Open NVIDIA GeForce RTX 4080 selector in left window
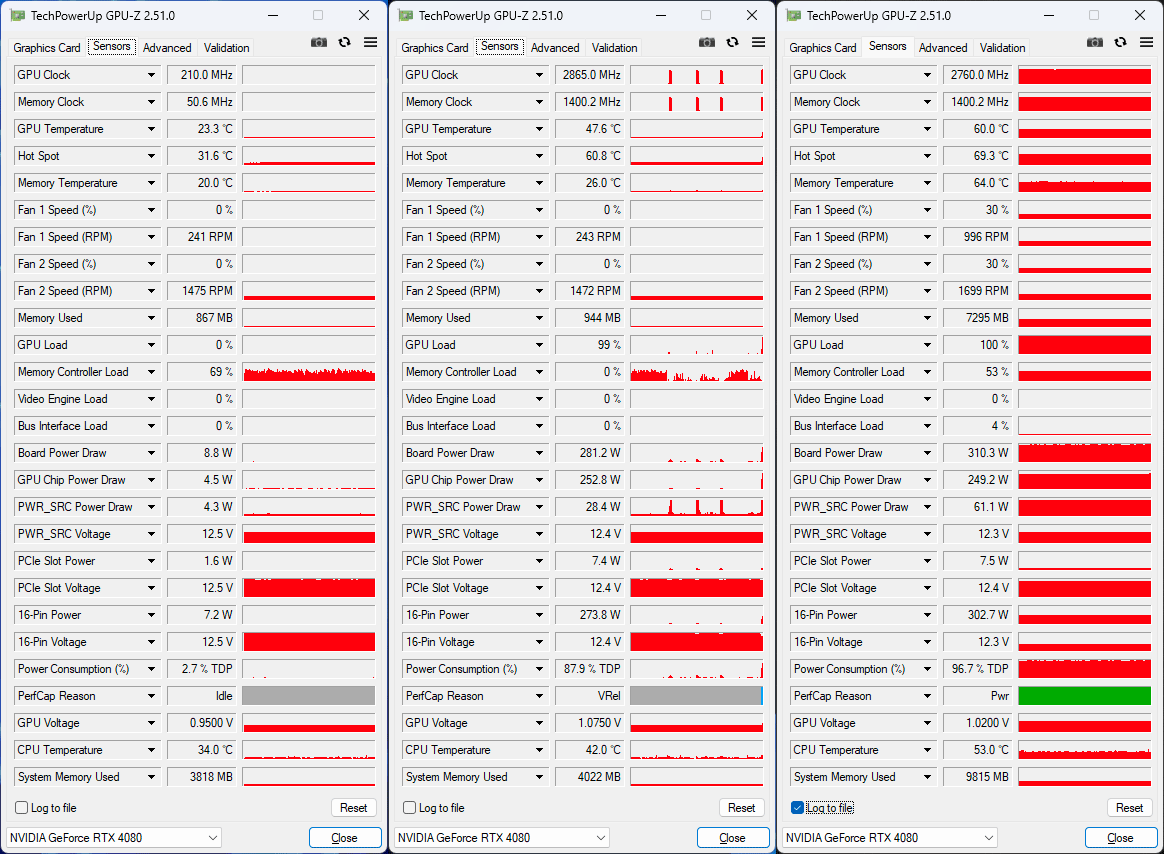This screenshot has height=854, width=1164. tap(114, 838)
